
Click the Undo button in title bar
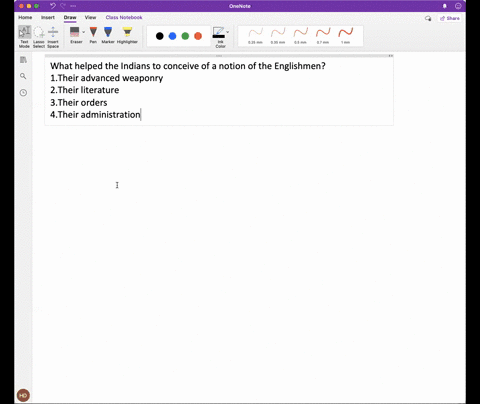pos(53,6)
